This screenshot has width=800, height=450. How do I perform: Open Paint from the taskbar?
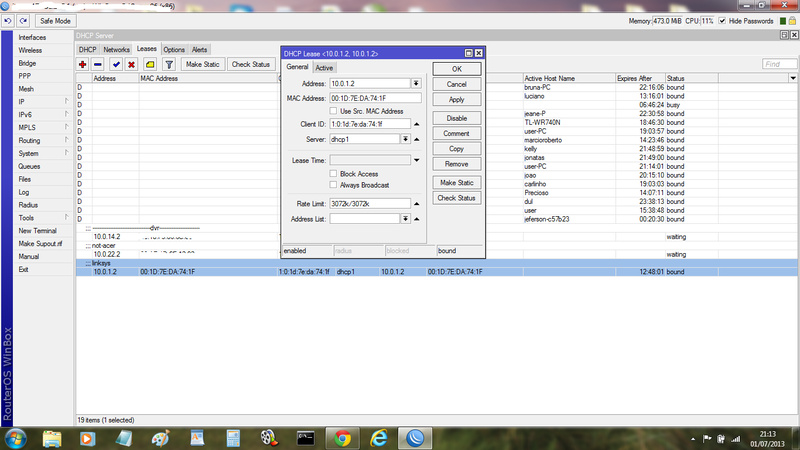pos(160,438)
